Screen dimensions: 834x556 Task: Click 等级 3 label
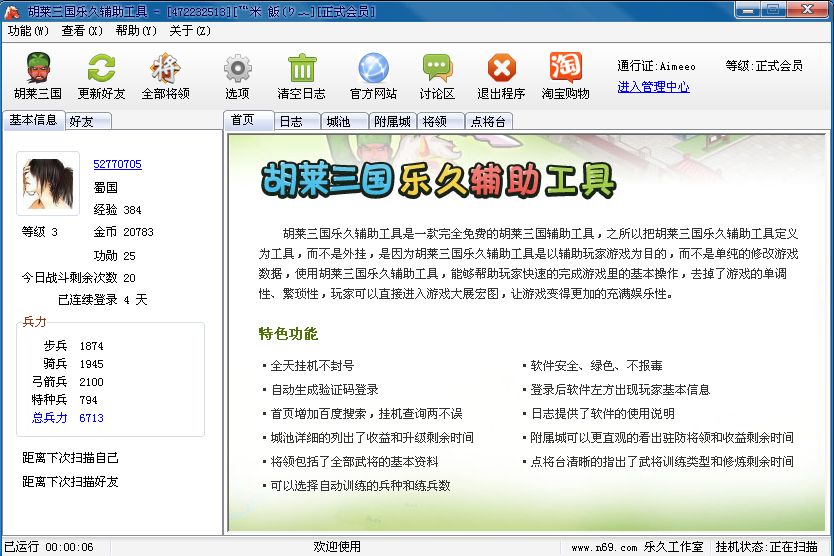pyautogui.click(x=39, y=231)
